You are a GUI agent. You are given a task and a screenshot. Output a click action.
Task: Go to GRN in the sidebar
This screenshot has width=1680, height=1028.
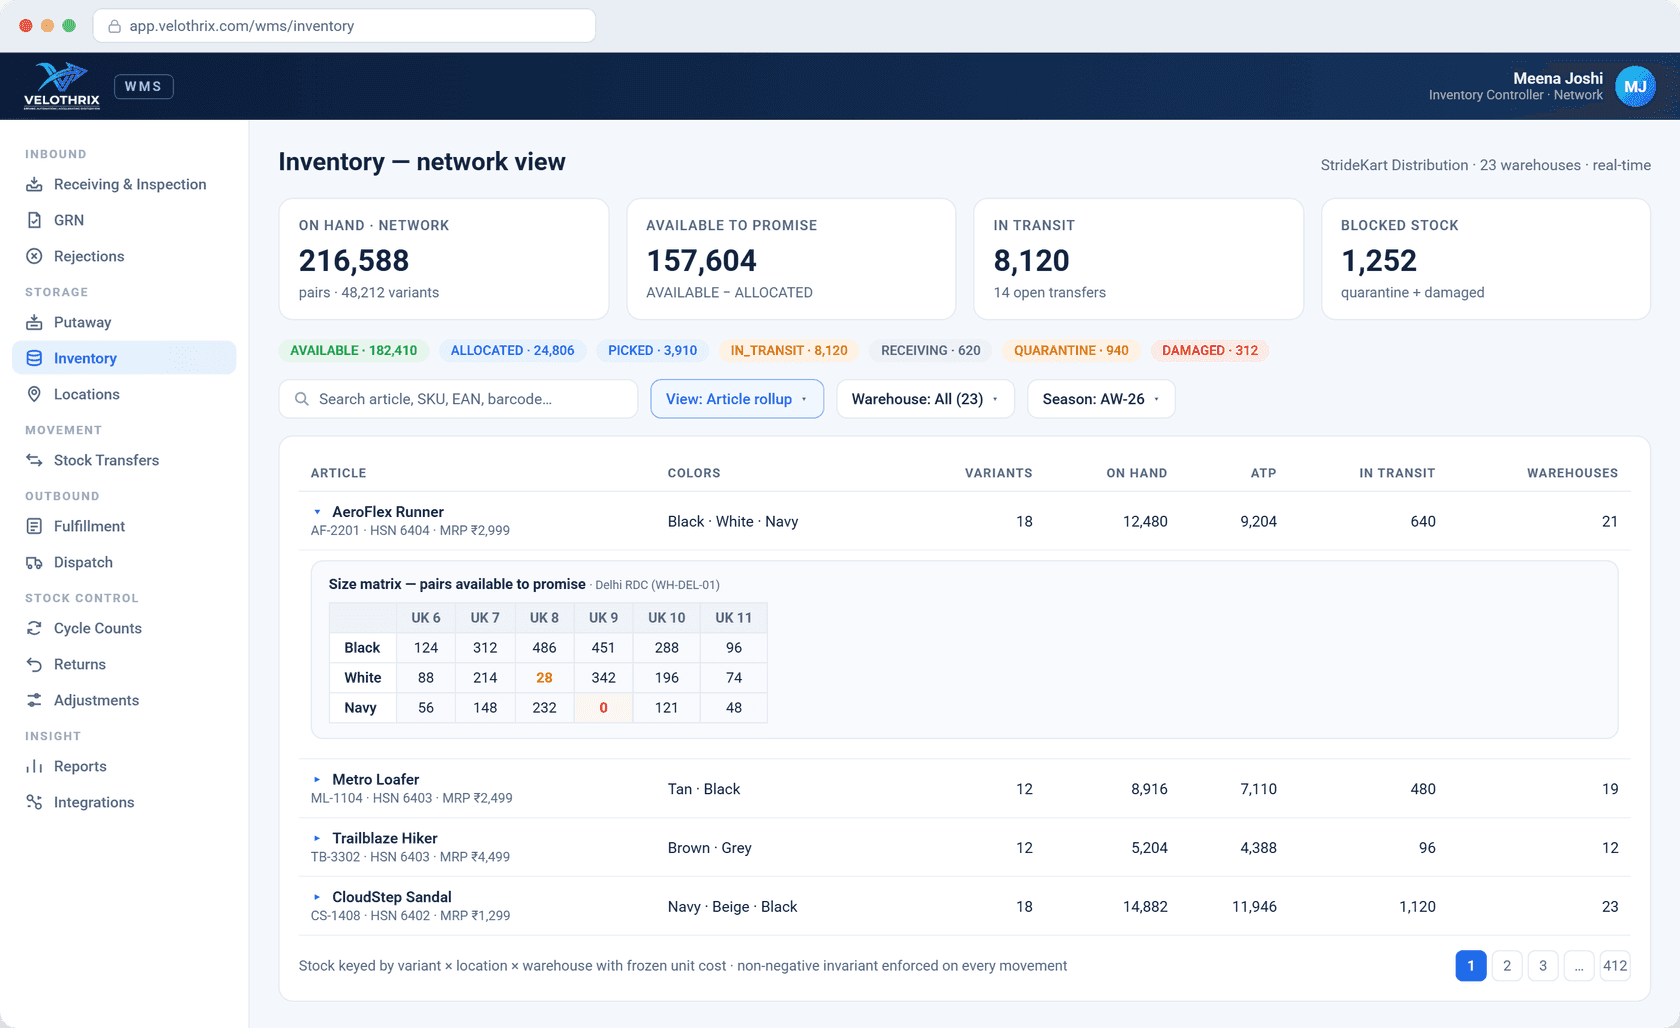tap(124, 220)
